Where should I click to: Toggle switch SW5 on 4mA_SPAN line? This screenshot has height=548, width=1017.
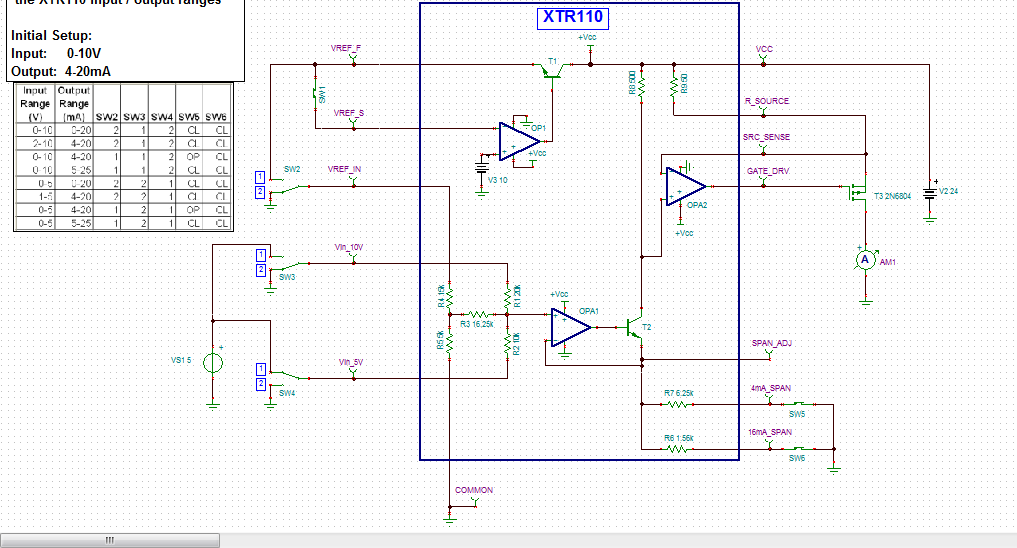coord(797,405)
